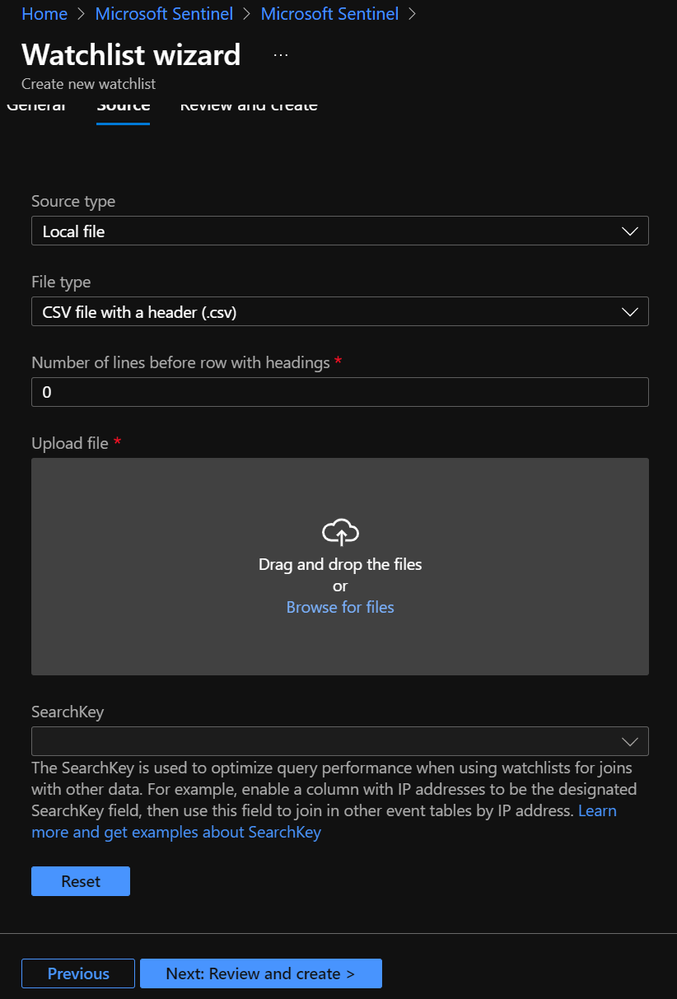Click the second Microsoft Sentinel breadcrumb
This screenshot has width=677, height=999.
click(329, 14)
